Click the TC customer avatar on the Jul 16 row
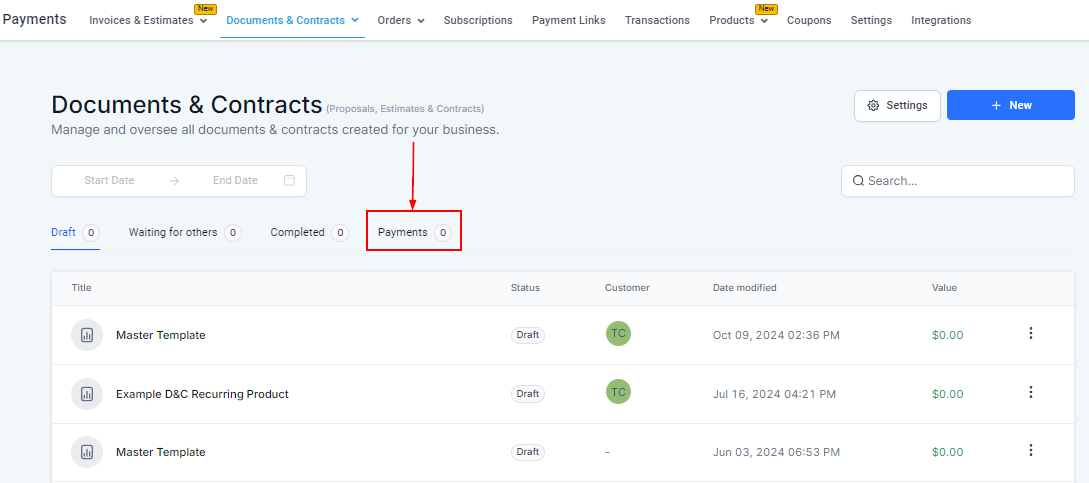Image resolution: width=1089 pixels, height=483 pixels. 618,393
